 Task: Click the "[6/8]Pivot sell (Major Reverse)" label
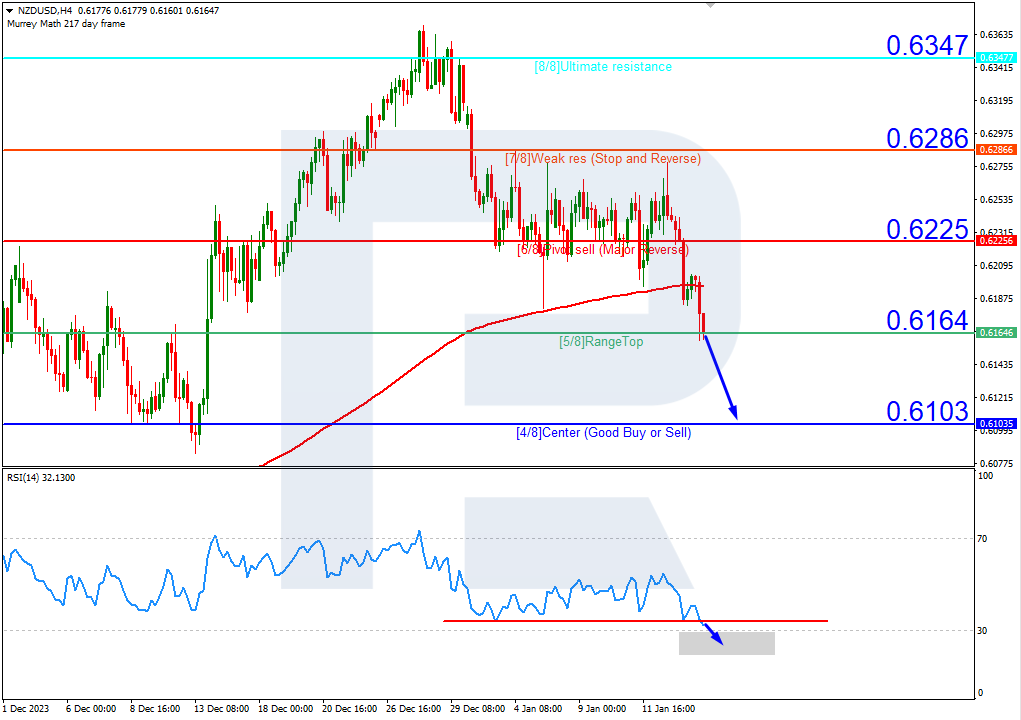[x=601, y=250]
